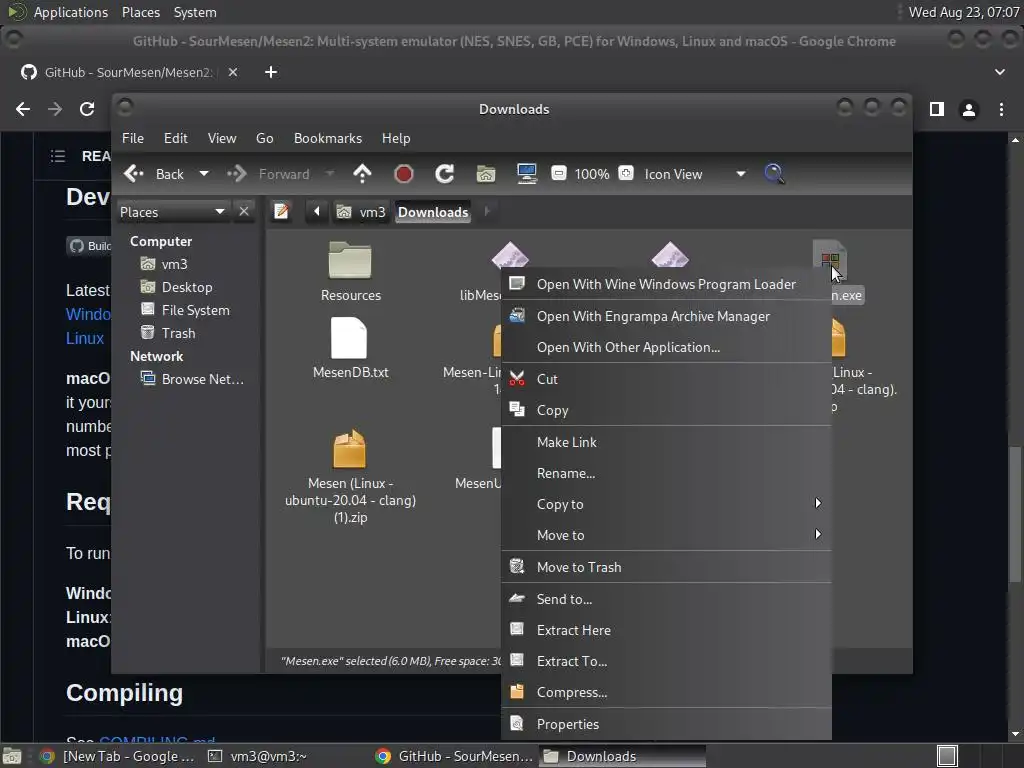Open Chrome three-dot menu
The image size is (1024, 768).
pos(1001,110)
